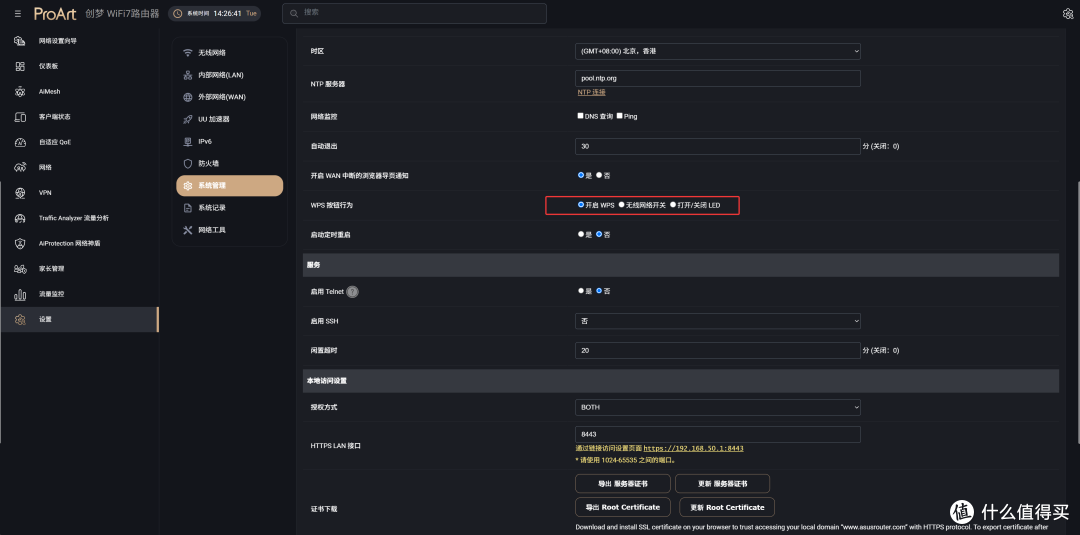Screen dimensions: 1080x535
Task: Open AiMesh in main sidebar
Action: click(79, 92)
